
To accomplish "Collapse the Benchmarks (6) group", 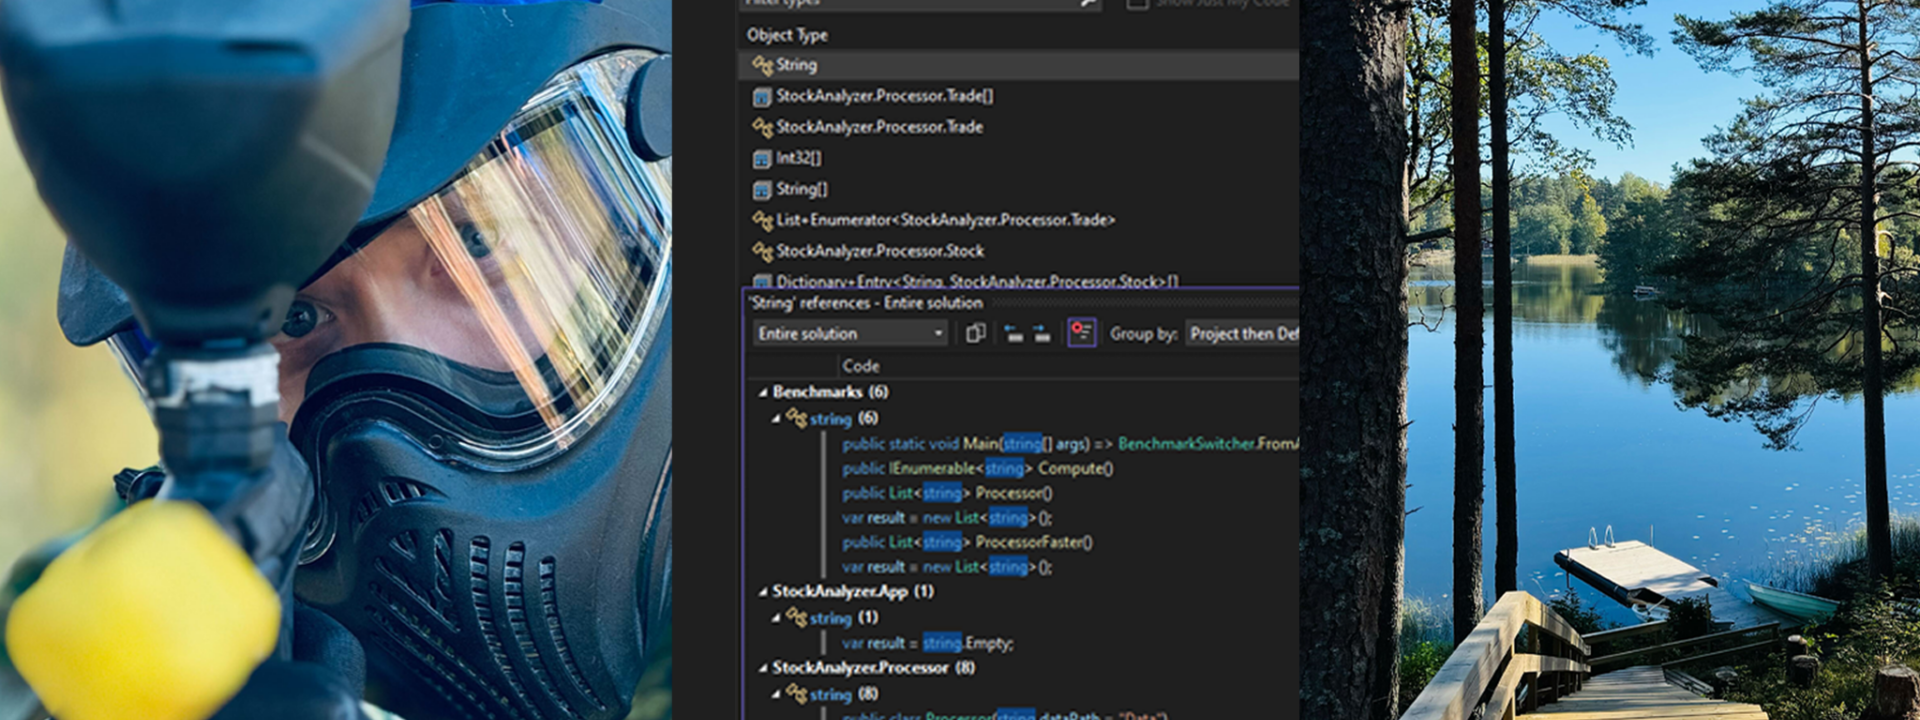I will tap(763, 392).
